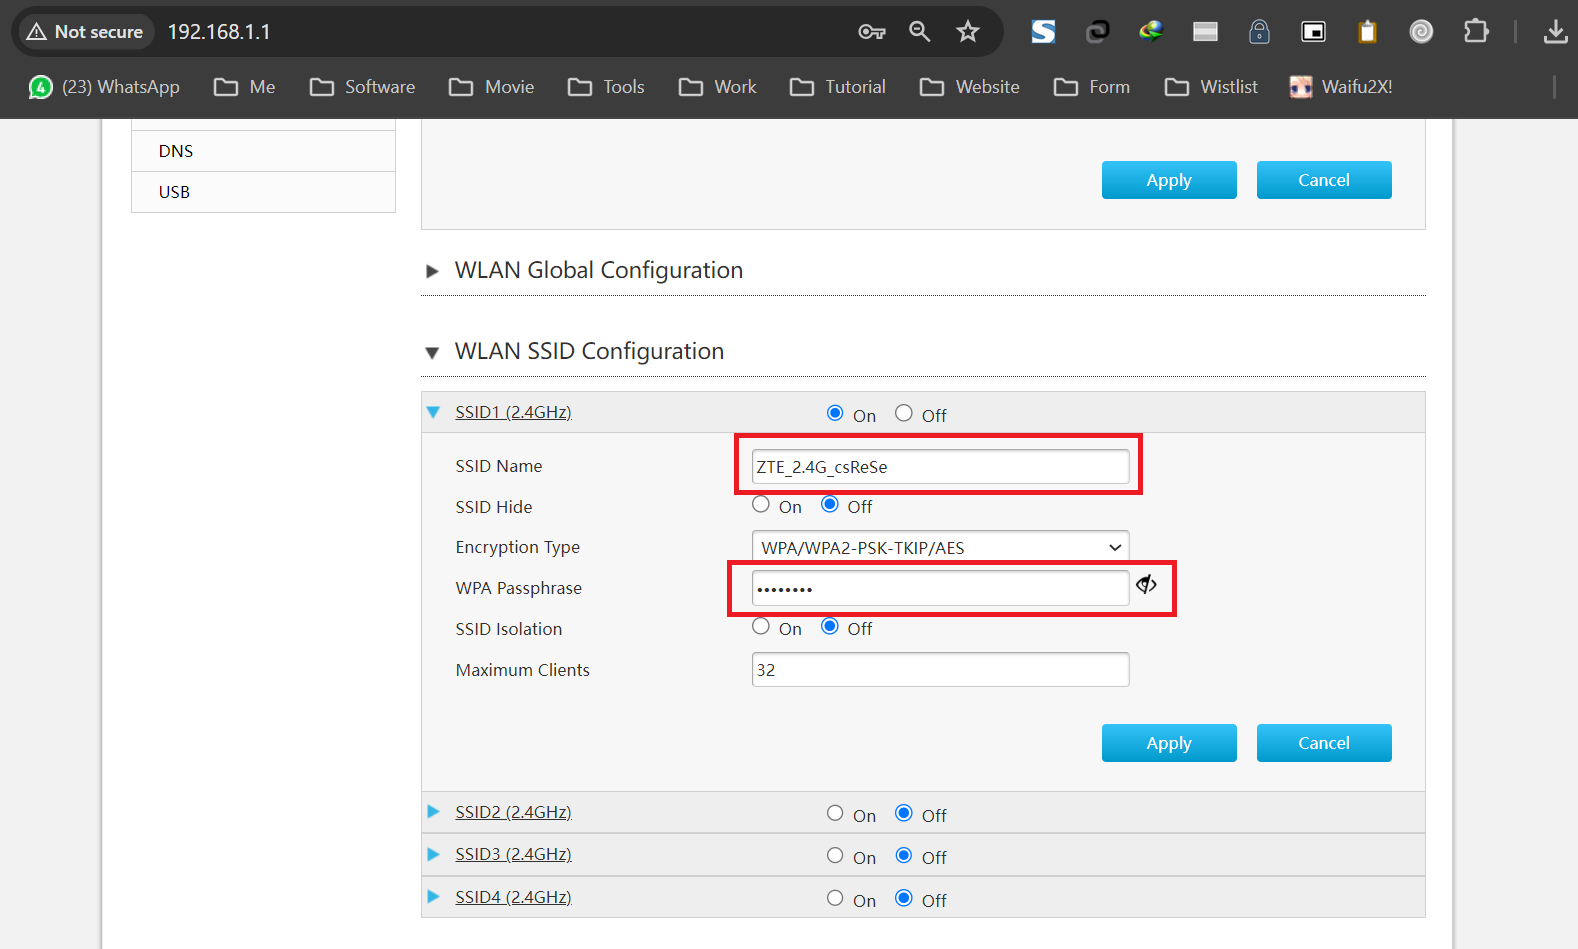Click the upper Apply button
The image size is (1578, 949).
tap(1169, 180)
